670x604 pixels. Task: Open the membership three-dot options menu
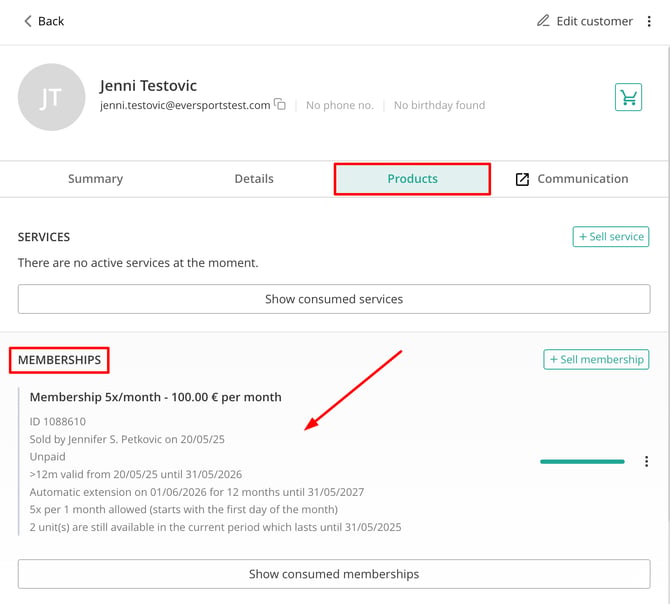click(x=646, y=461)
